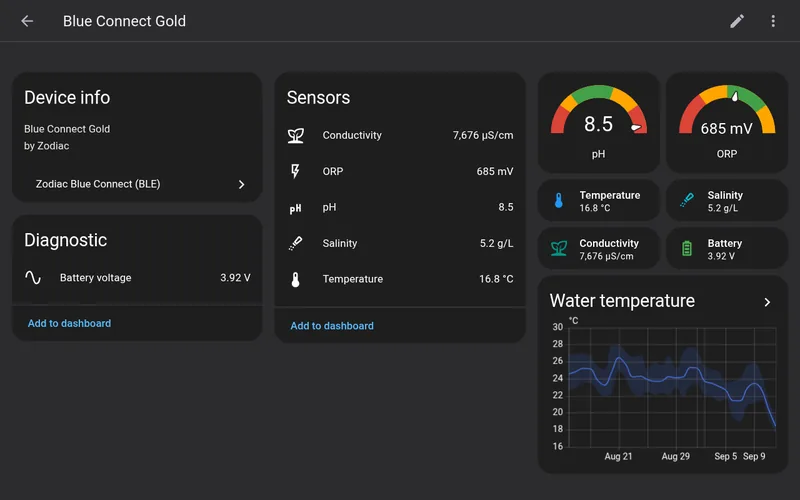Click the Device info heading
The height and width of the screenshot is (500, 800).
67,97
